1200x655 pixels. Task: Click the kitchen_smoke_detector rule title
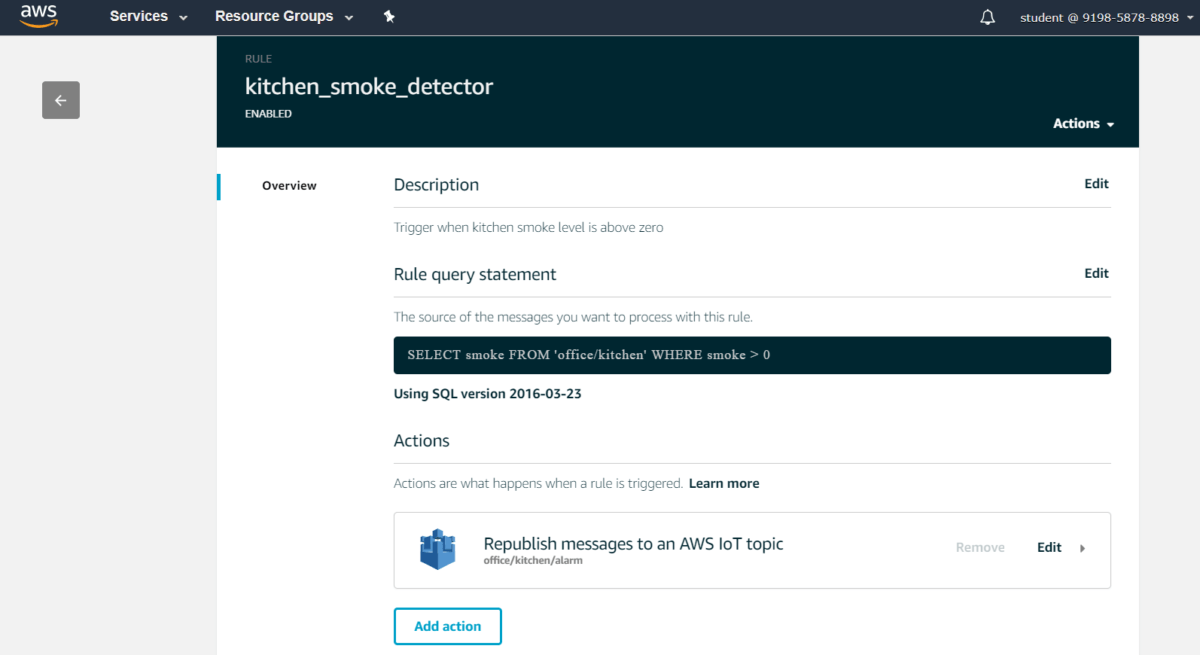369,86
